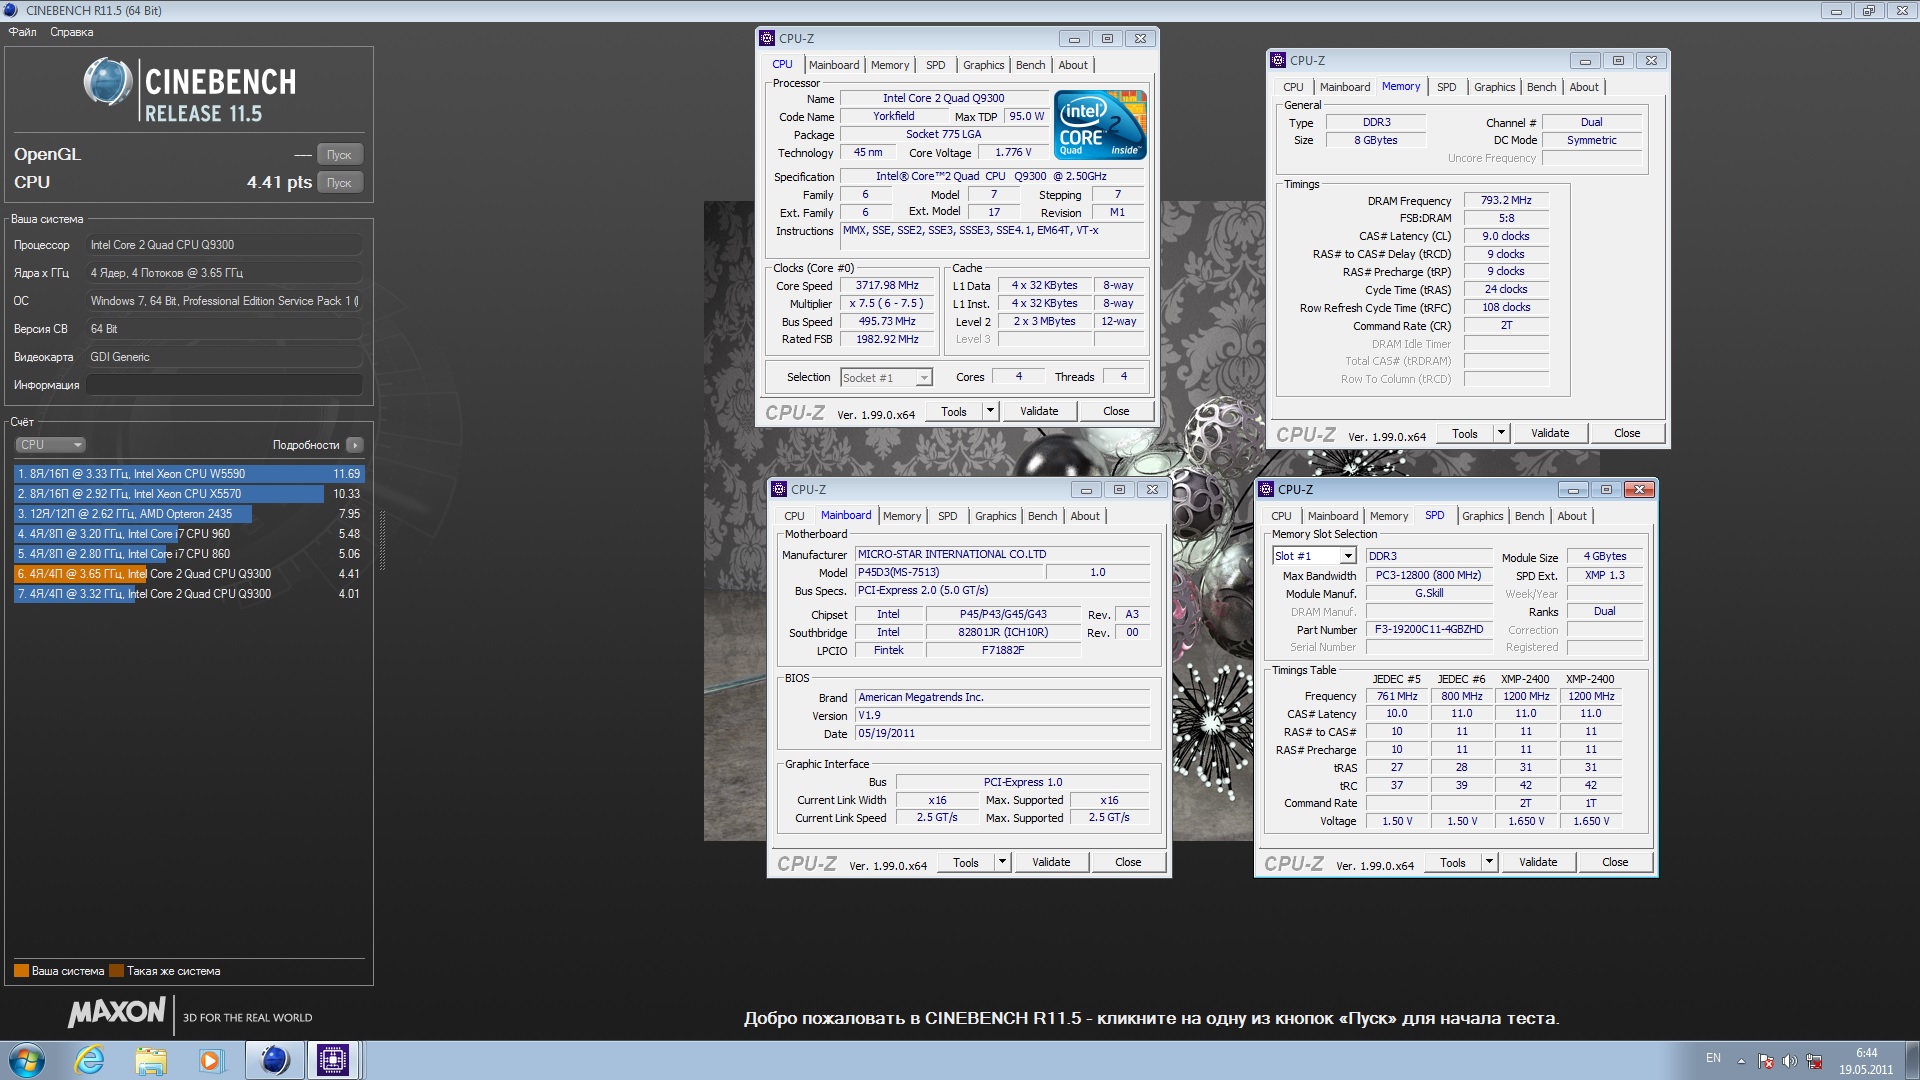The image size is (1920, 1080).
Task: Run the CPU test with Пуск
Action: click(340, 183)
